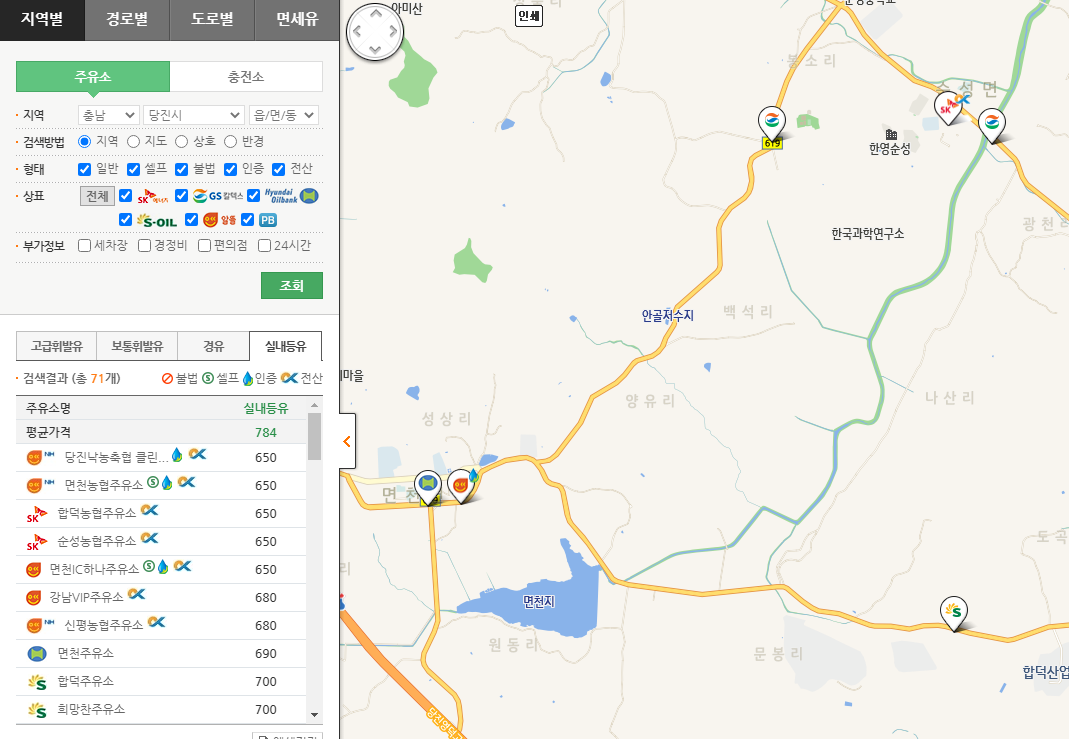Click the NH logo in 신평농협주유소 row
The image size is (1069, 739).
49,622
